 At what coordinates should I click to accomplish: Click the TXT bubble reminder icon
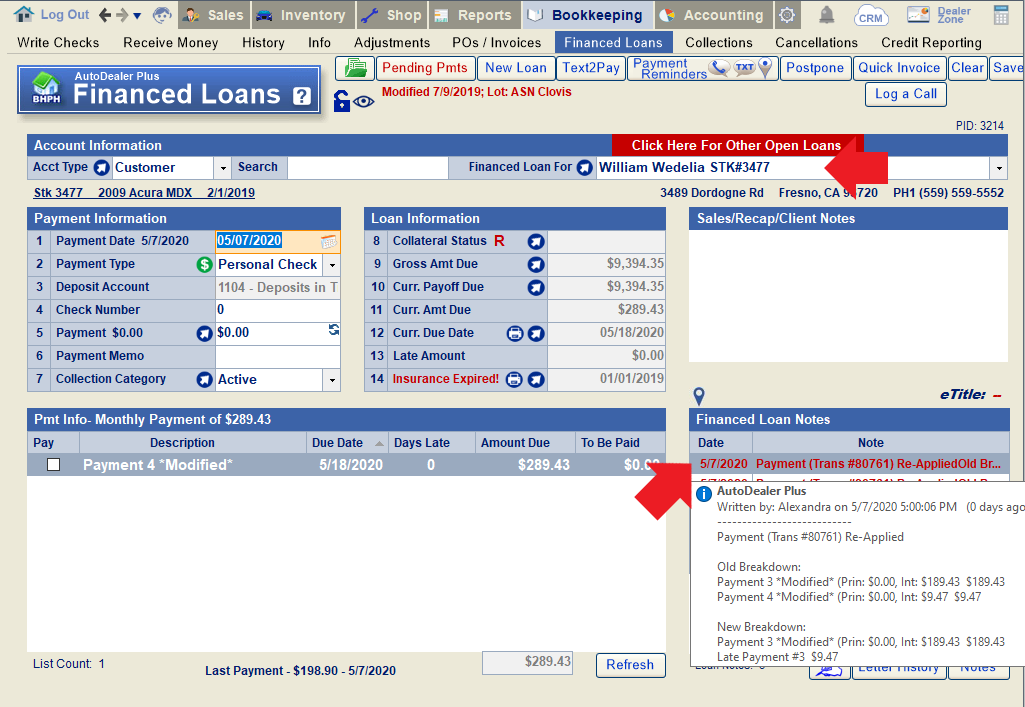(744, 67)
